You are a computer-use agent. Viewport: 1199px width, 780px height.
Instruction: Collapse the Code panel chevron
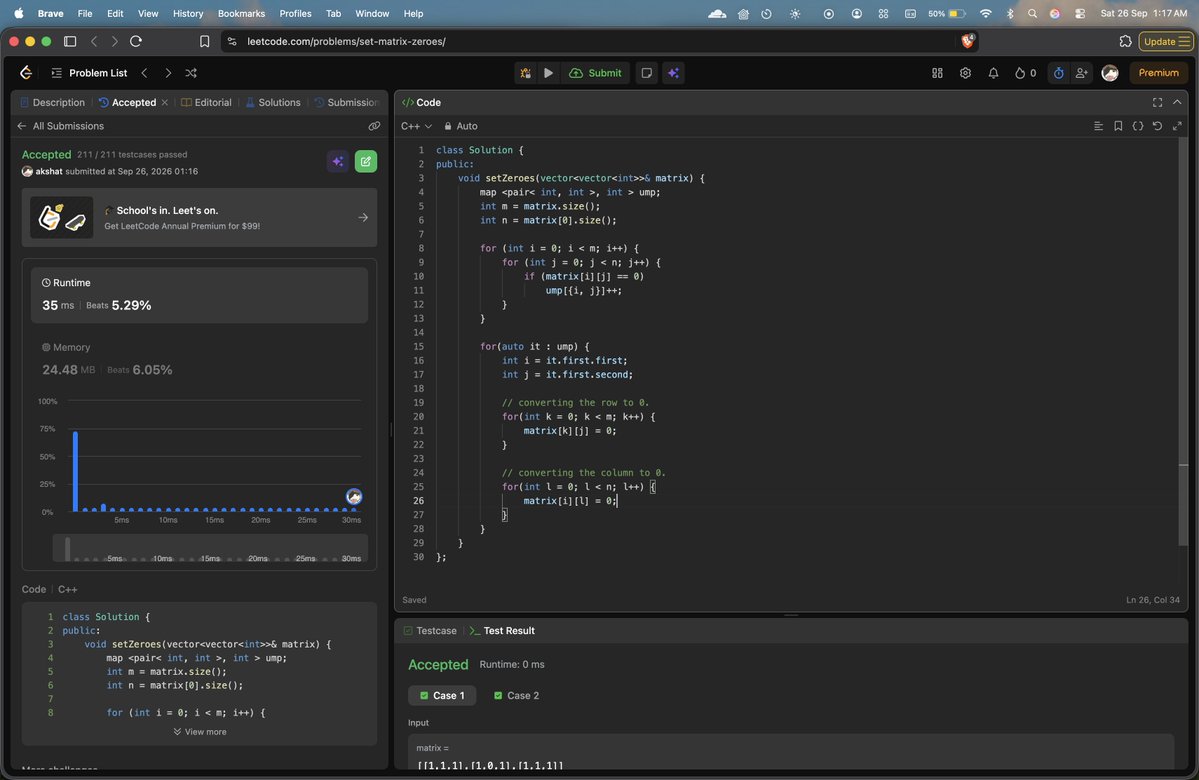pyautogui.click(x=1177, y=102)
